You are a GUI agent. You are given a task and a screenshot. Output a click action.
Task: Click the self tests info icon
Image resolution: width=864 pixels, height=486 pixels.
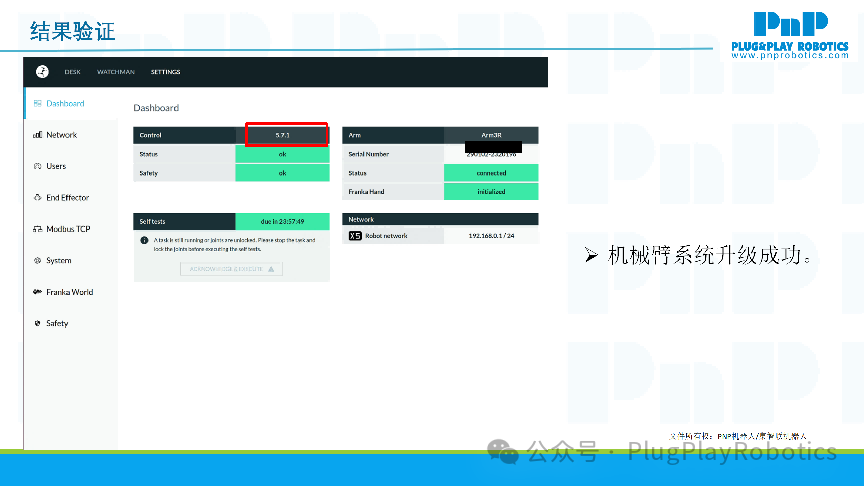tap(144, 240)
